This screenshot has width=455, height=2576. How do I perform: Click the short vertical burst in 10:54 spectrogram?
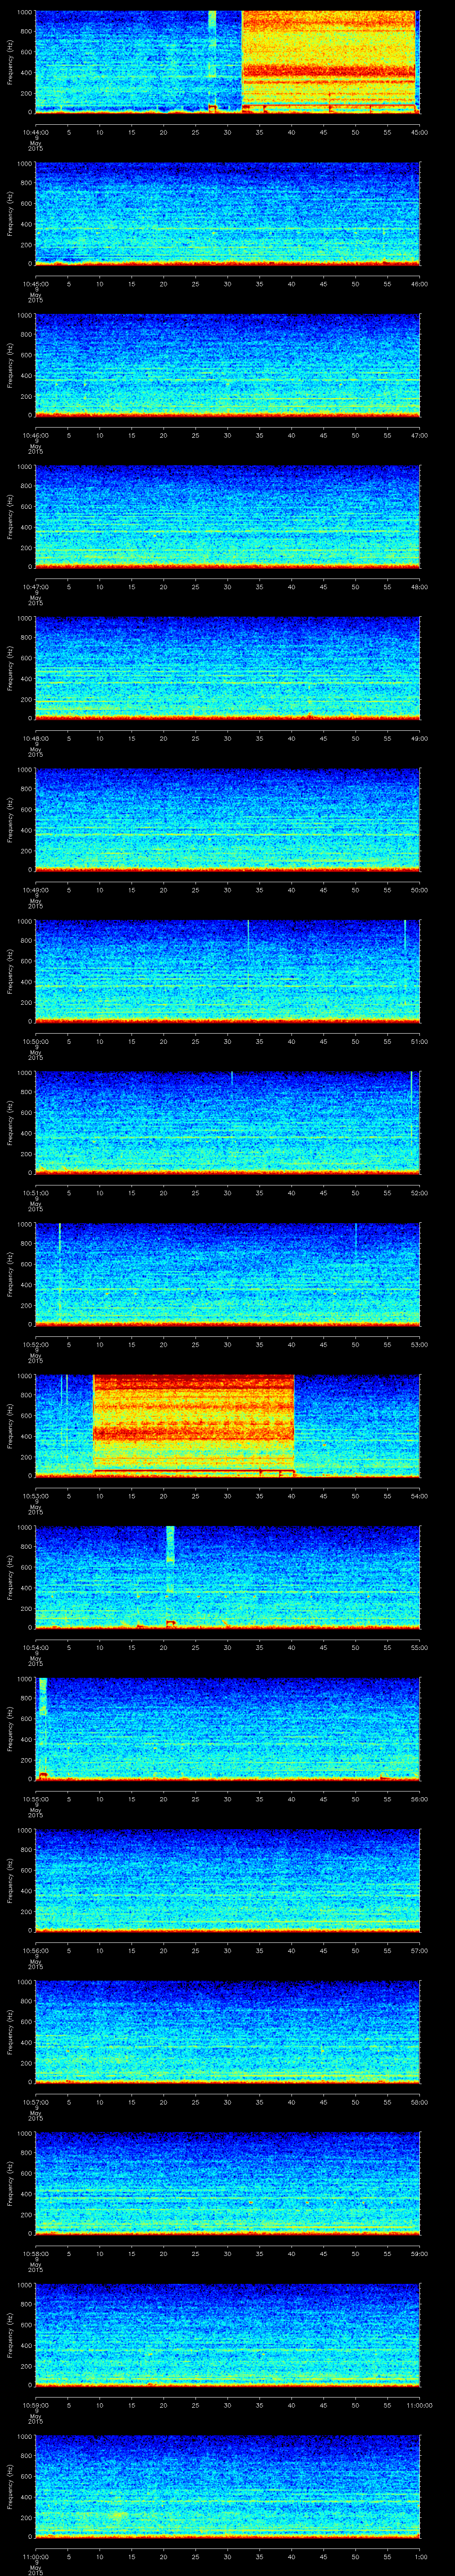[170, 1577]
